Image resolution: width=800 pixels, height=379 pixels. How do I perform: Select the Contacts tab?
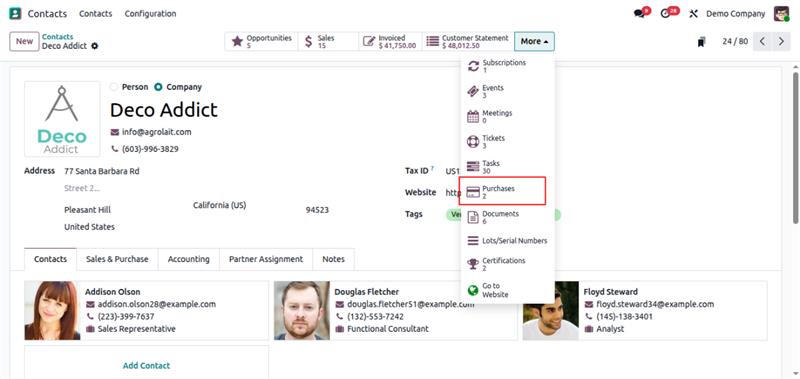pyautogui.click(x=51, y=259)
